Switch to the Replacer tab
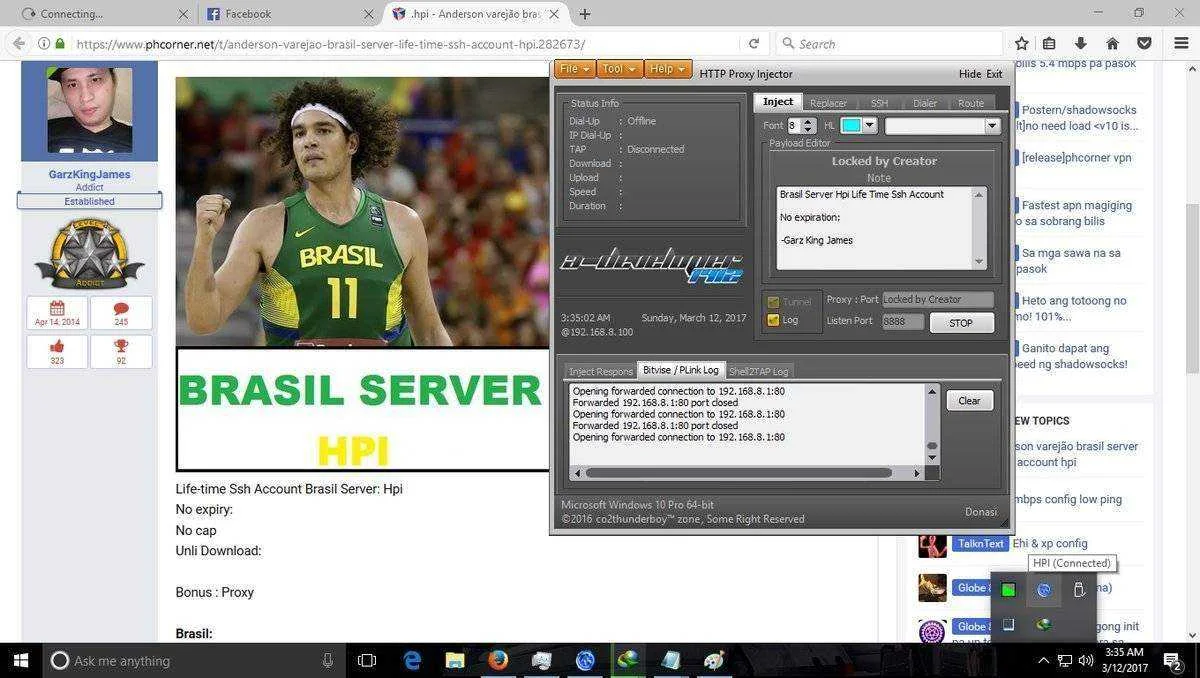This screenshot has width=1200, height=678. (828, 103)
